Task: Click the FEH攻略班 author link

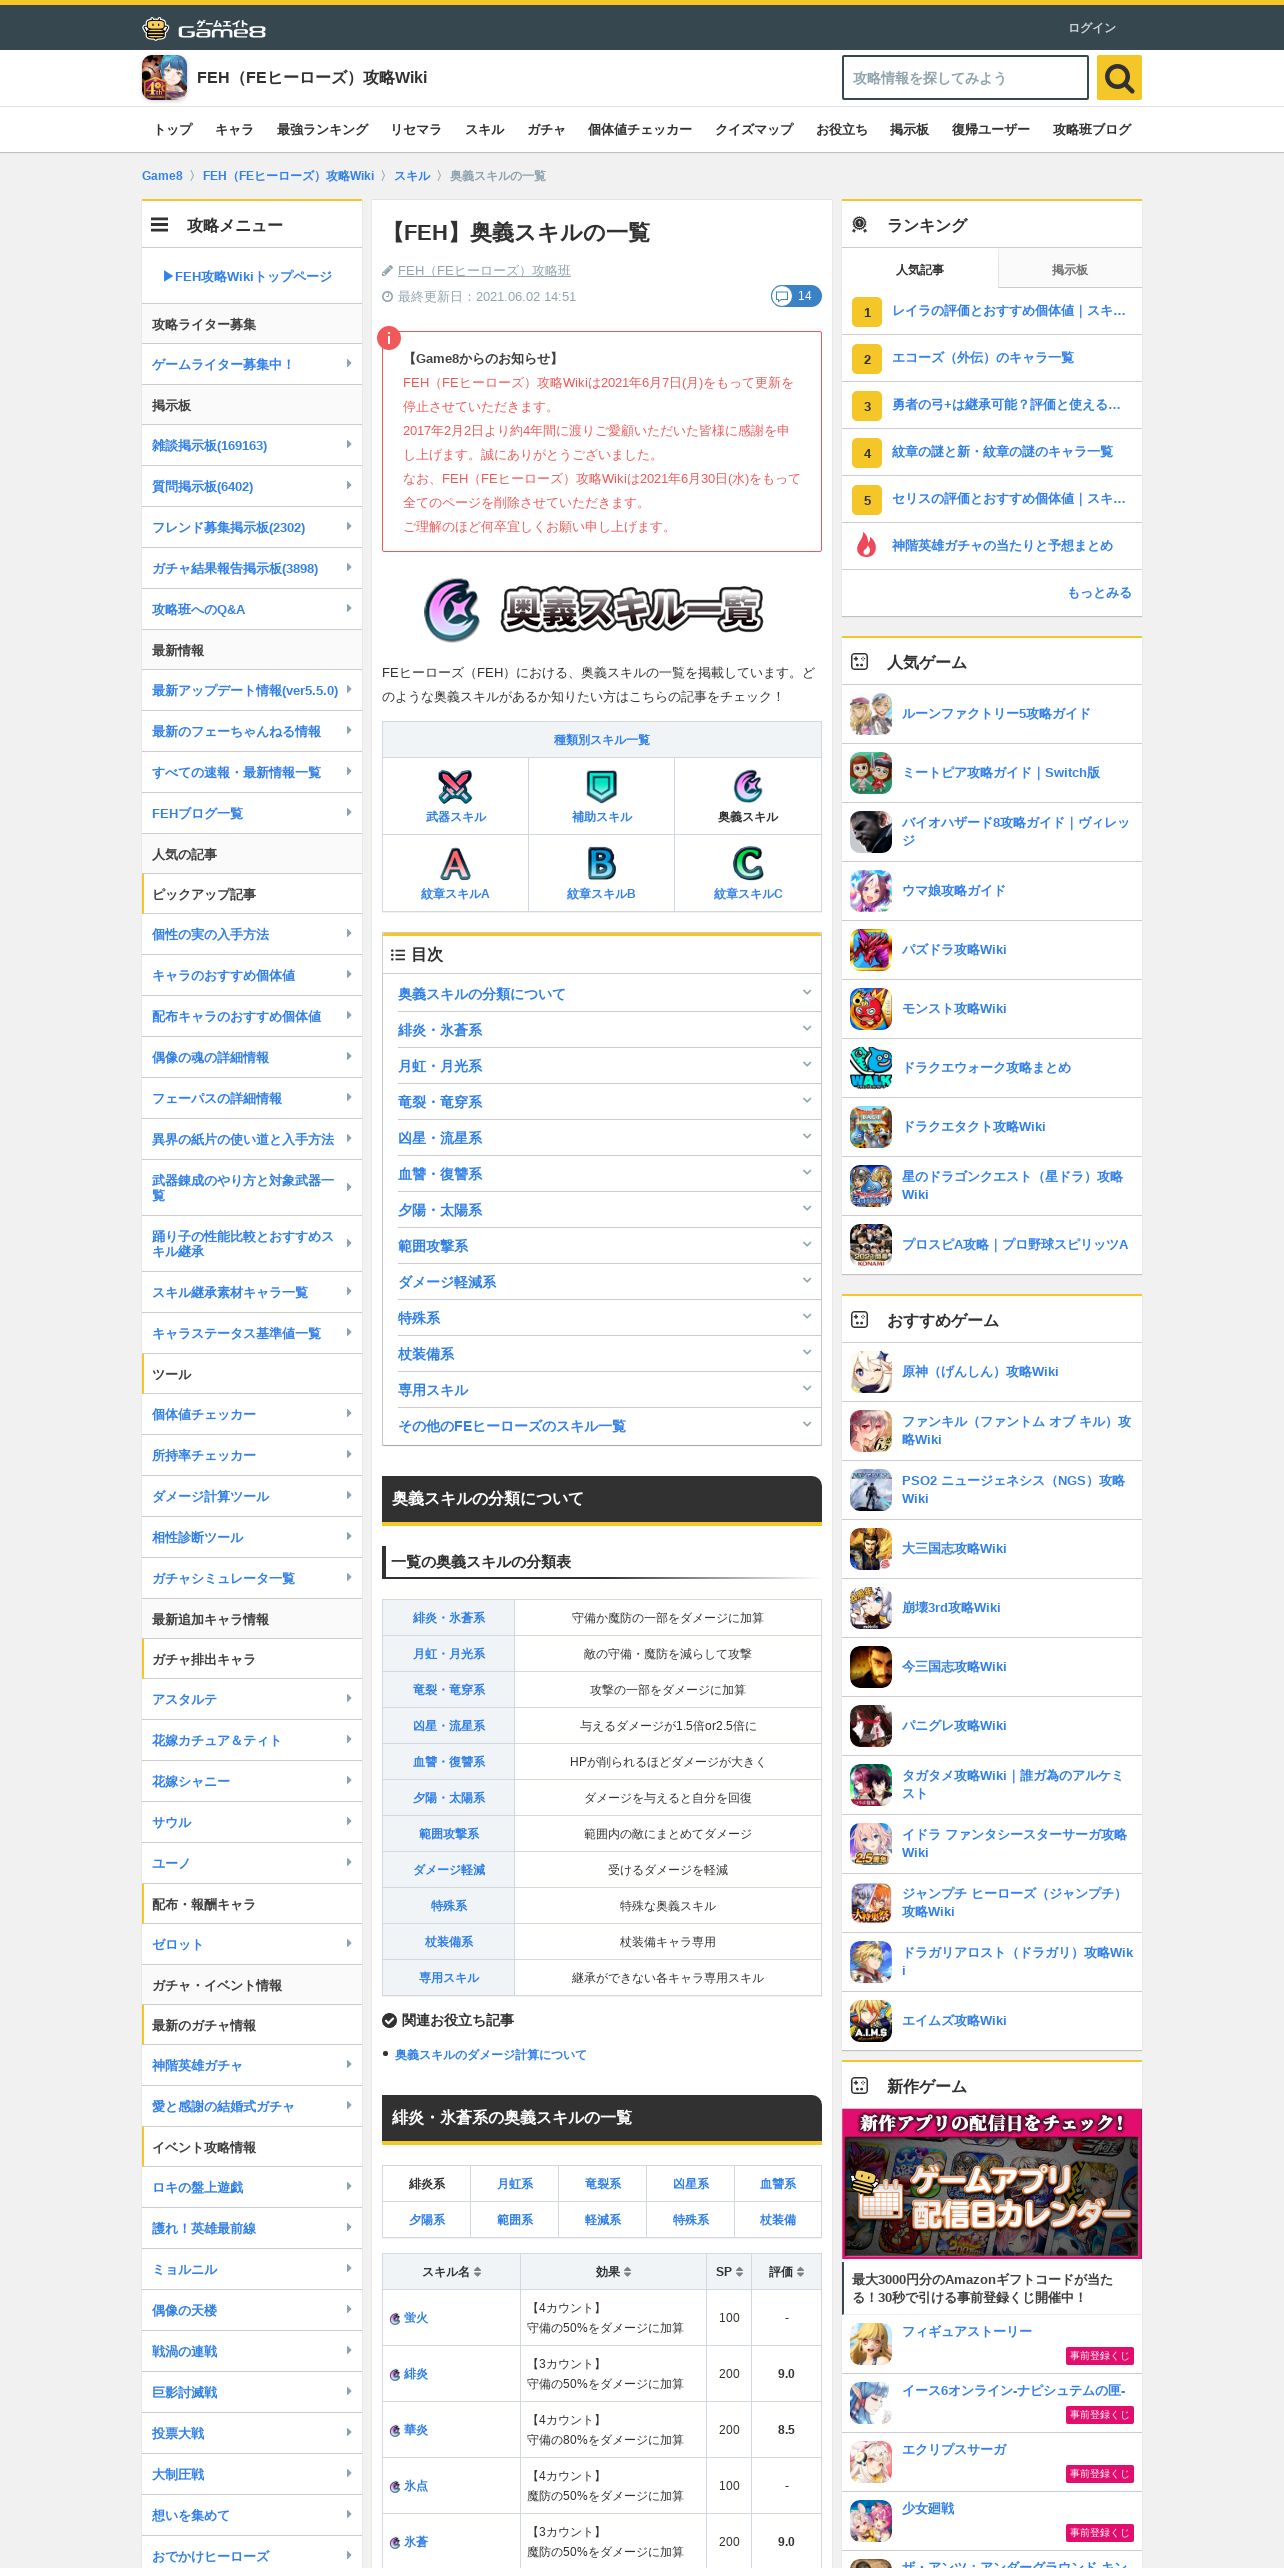Action: coord(484,270)
